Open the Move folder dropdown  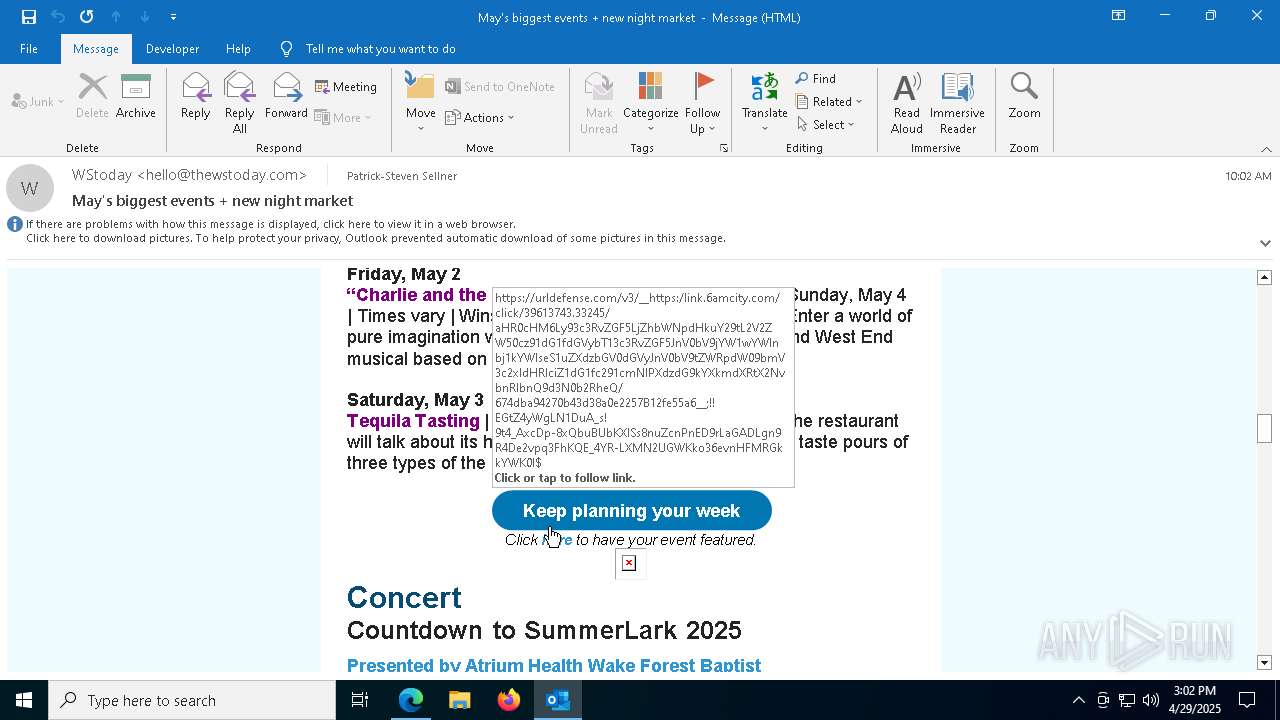click(x=421, y=103)
